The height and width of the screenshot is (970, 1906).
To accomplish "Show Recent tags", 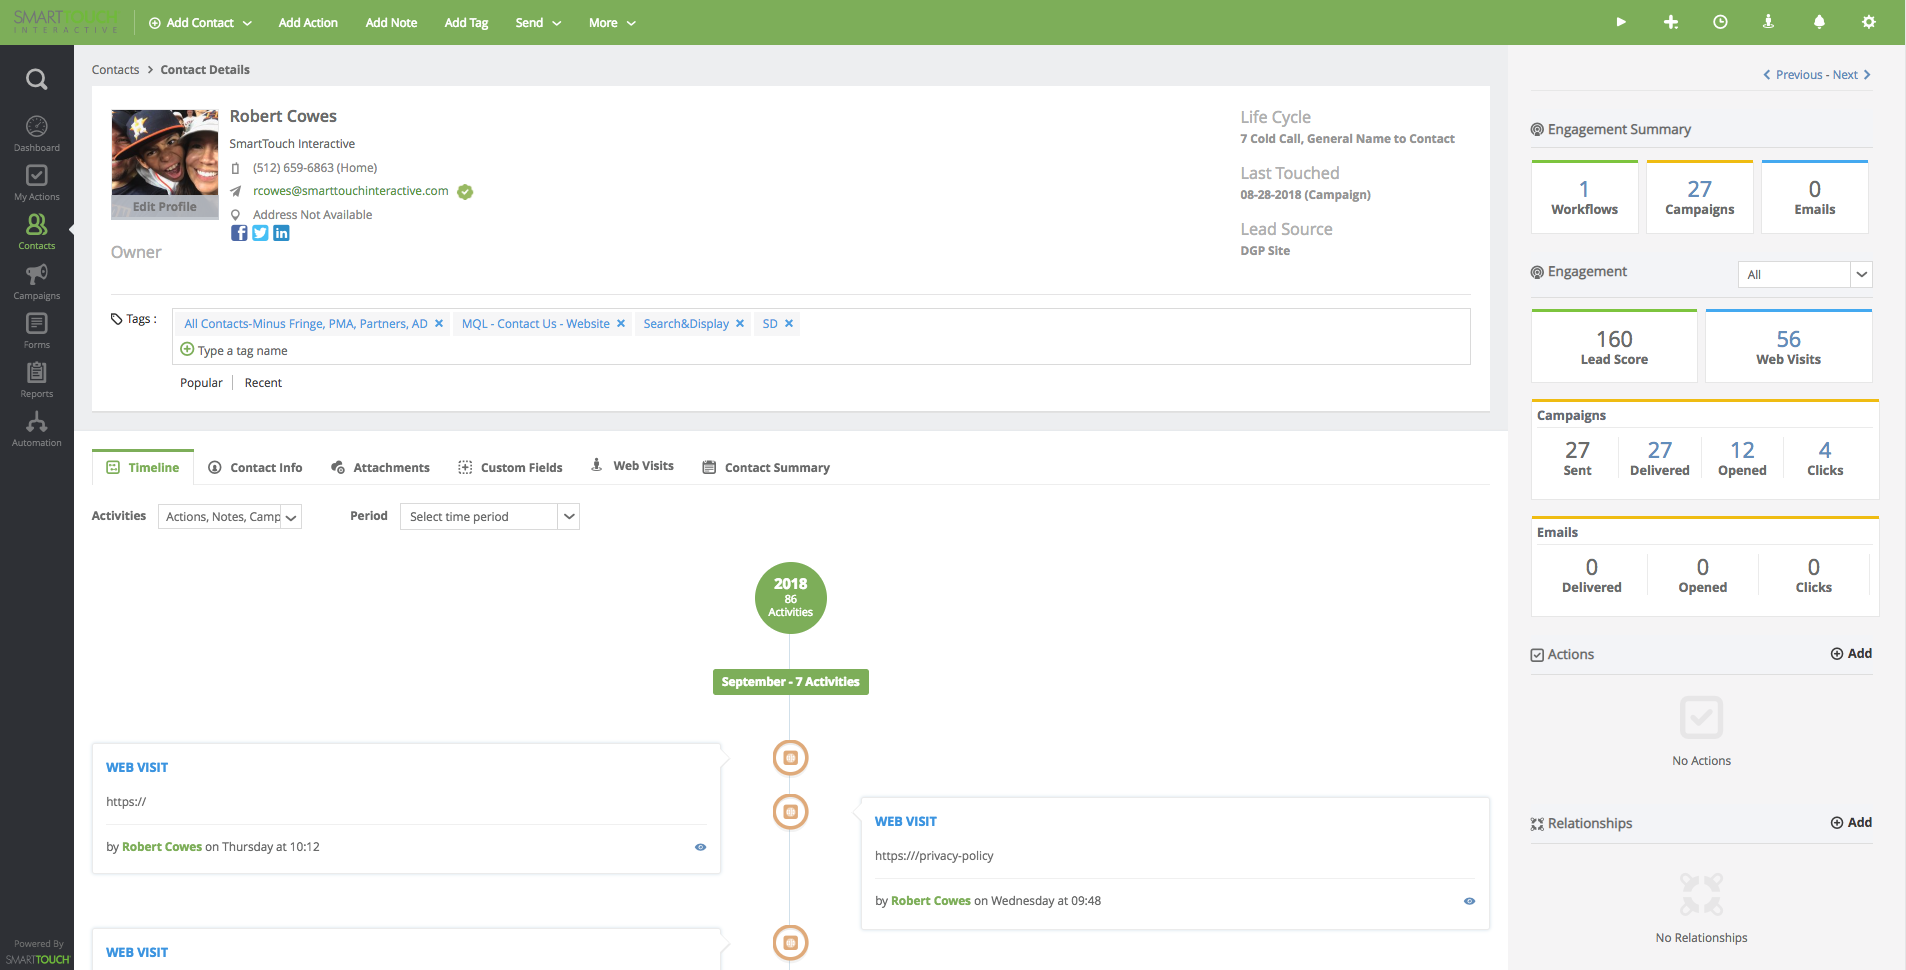I will click(x=263, y=383).
